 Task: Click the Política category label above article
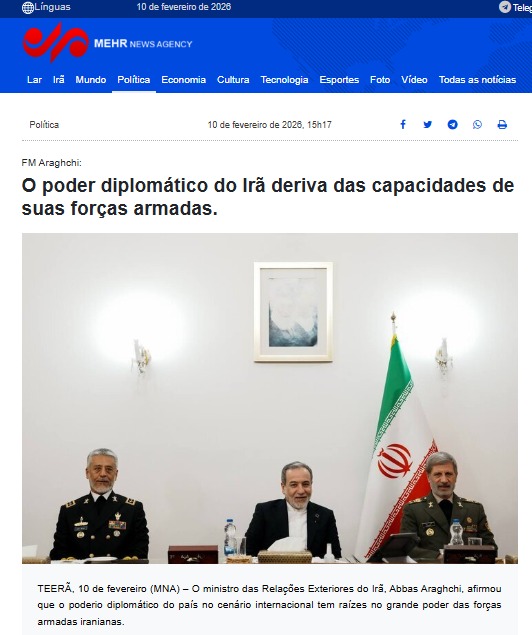(x=44, y=125)
